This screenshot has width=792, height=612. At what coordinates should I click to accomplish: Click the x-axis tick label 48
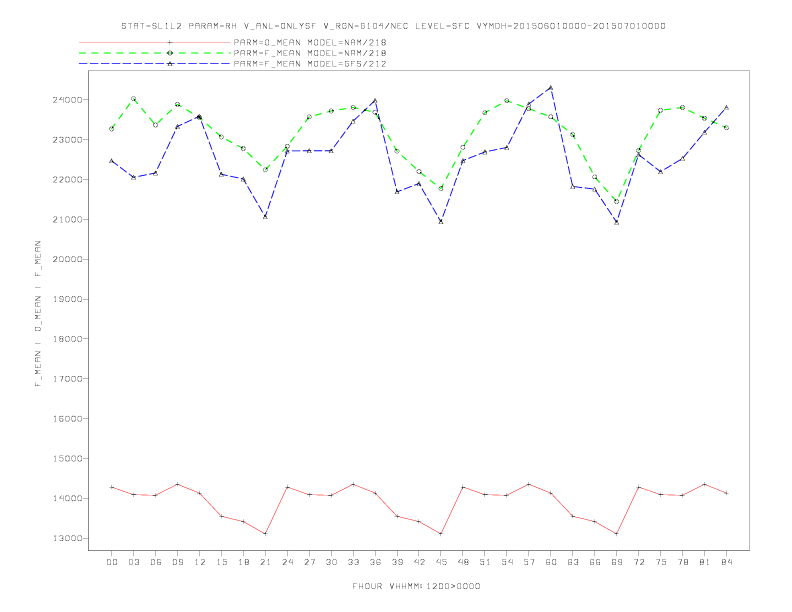pos(463,562)
